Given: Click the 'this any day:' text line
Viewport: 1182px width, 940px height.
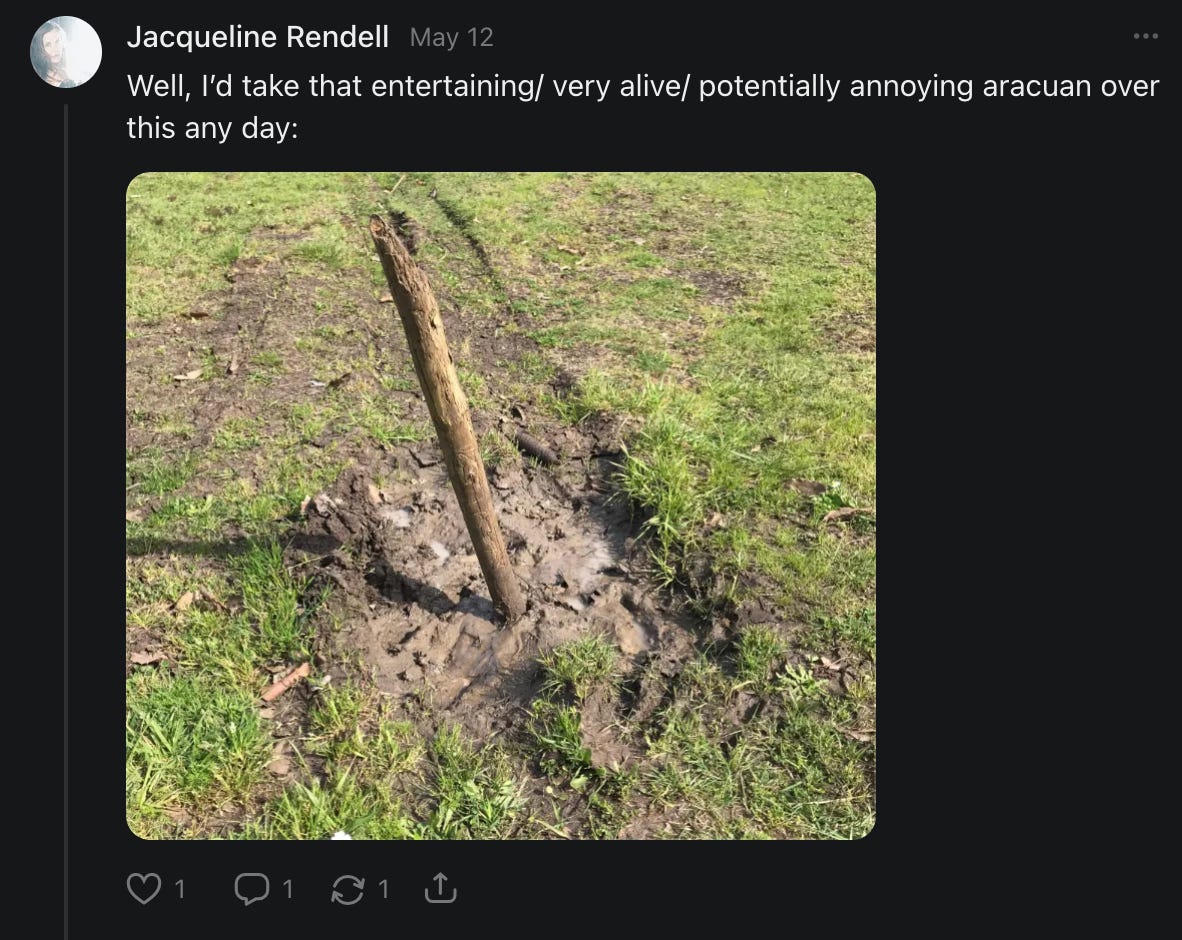Looking at the screenshot, I should click(x=213, y=128).
